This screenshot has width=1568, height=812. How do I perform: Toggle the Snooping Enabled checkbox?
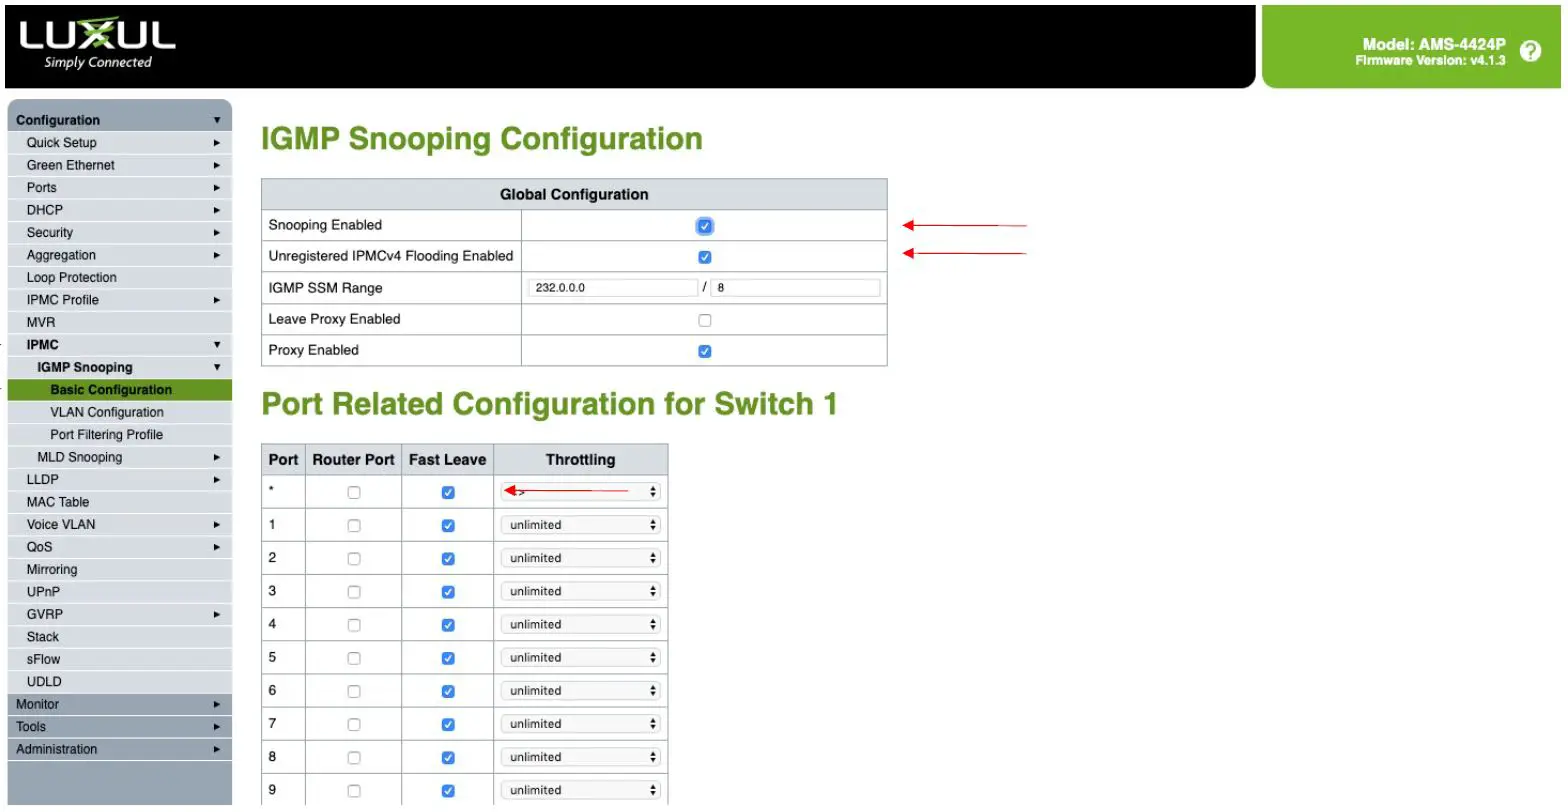[705, 226]
